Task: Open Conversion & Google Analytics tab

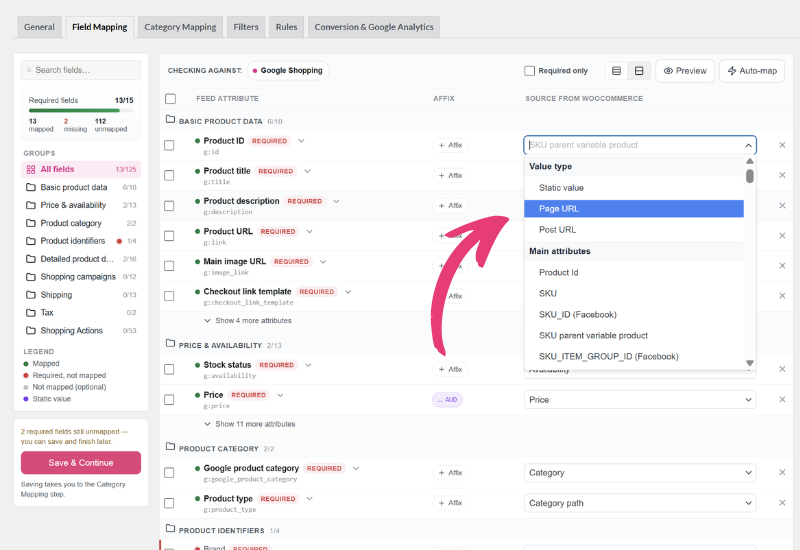Action: coord(373,27)
